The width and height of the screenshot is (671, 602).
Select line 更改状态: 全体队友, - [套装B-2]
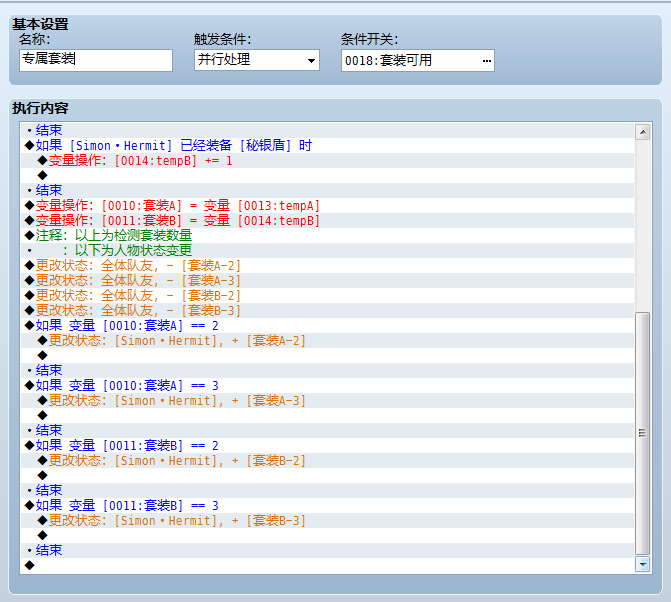pos(327,295)
